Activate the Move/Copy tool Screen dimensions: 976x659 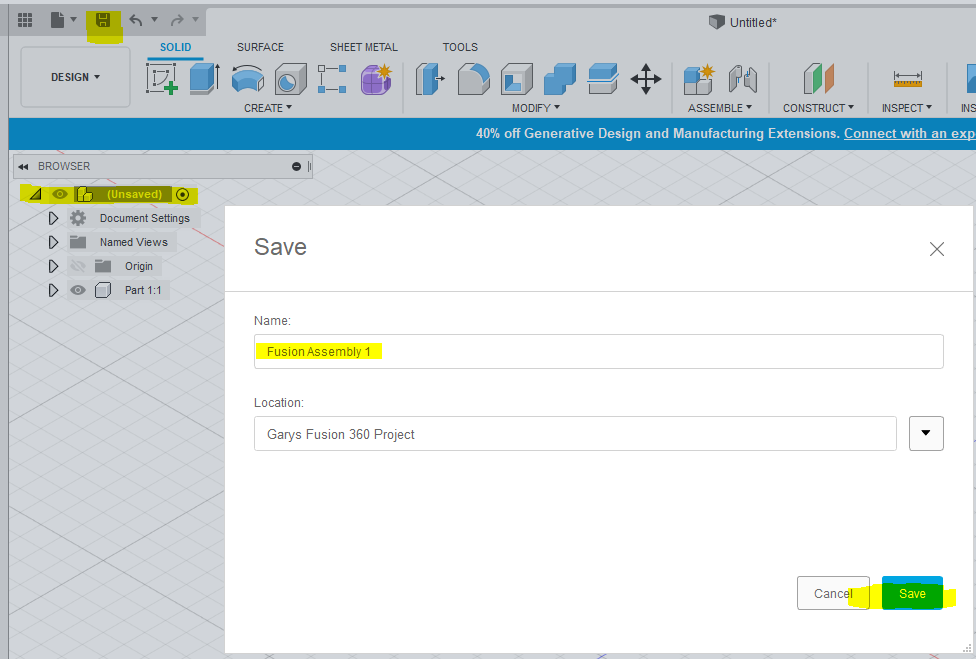coord(645,78)
